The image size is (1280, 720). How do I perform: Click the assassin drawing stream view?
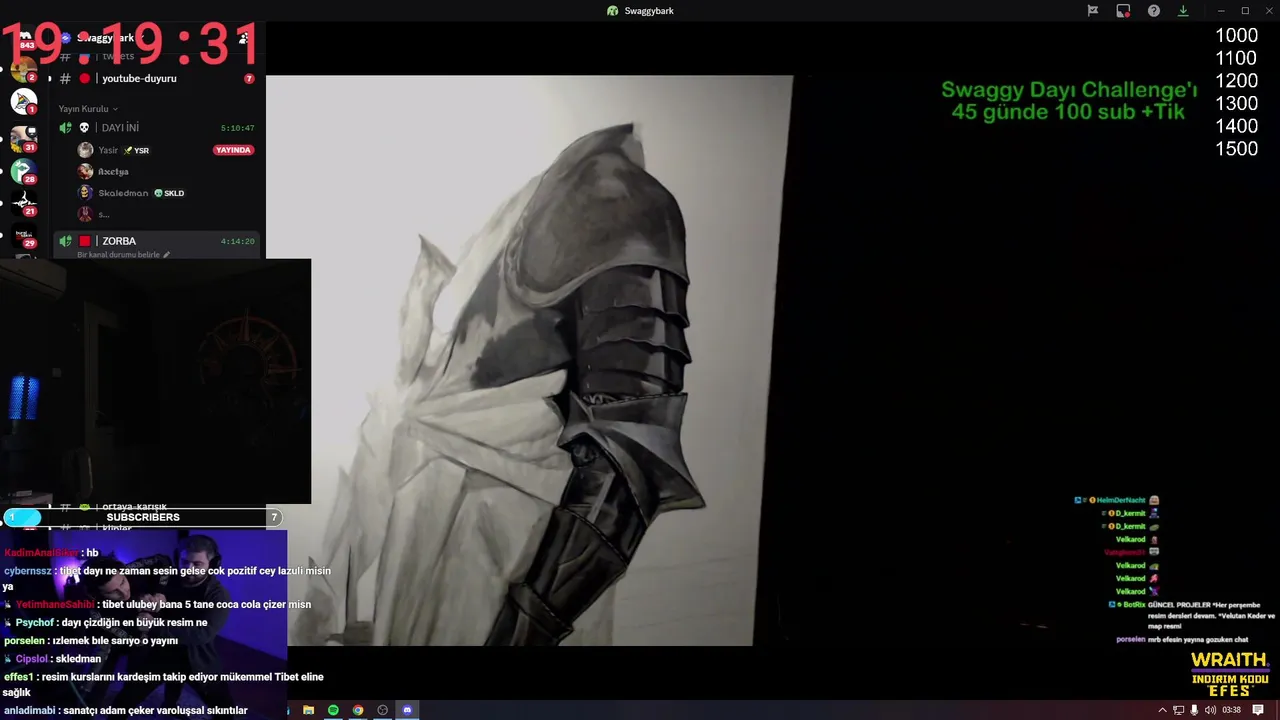tap(530, 360)
